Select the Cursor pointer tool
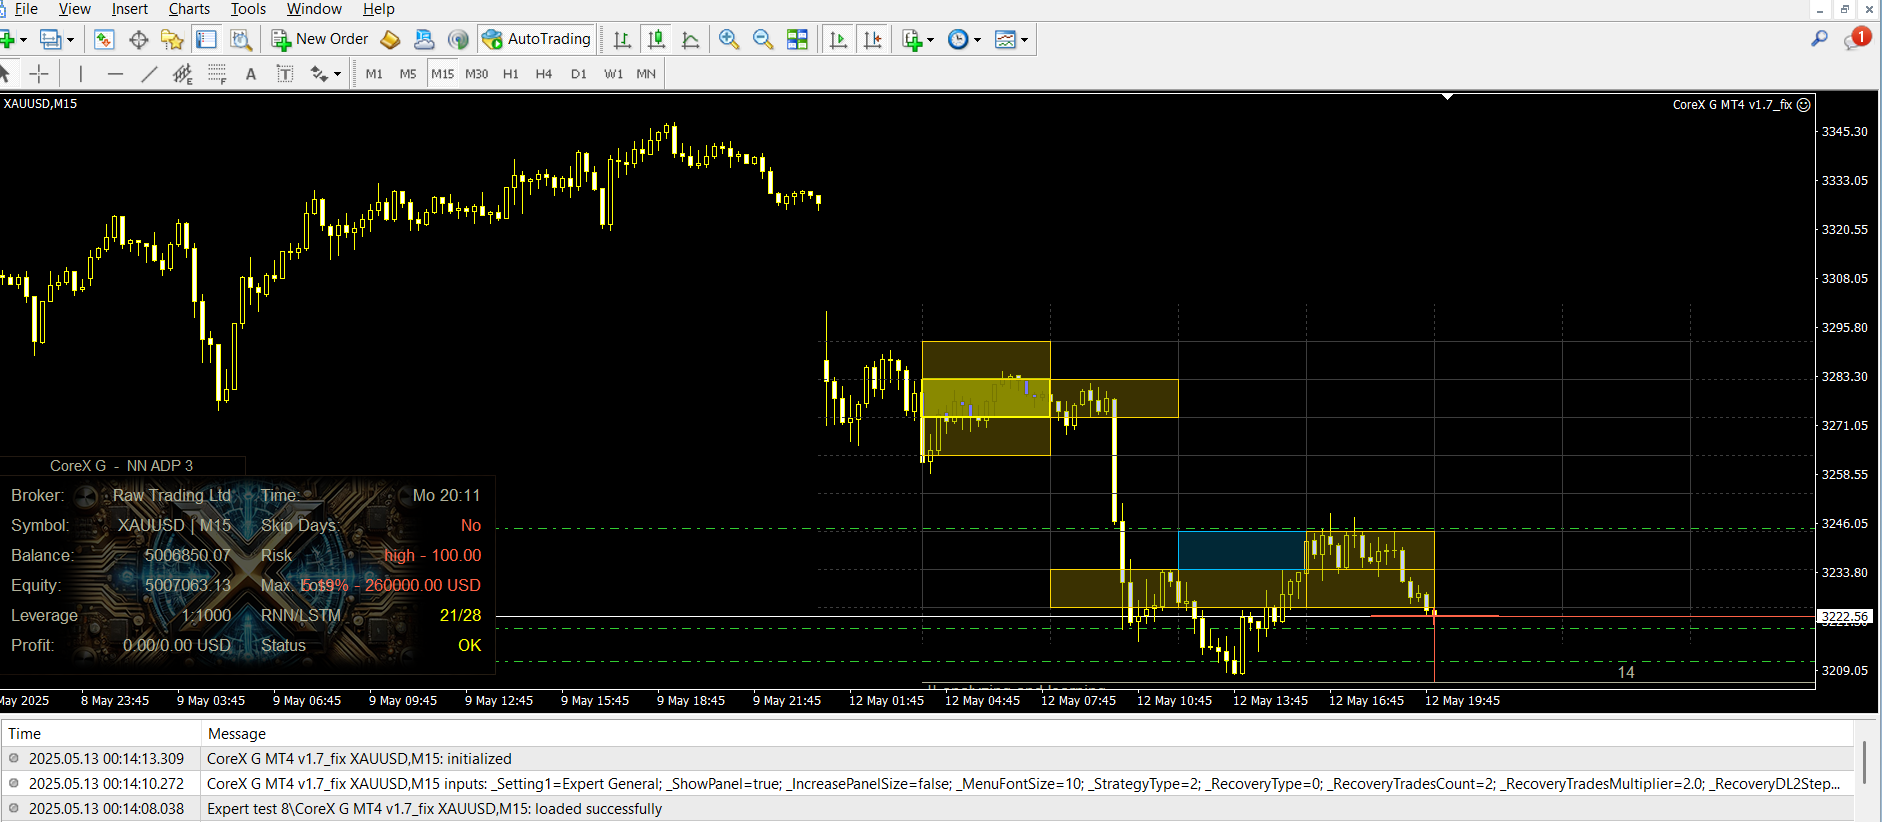Viewport: 1882px width, 822px height. click(5, 73)
